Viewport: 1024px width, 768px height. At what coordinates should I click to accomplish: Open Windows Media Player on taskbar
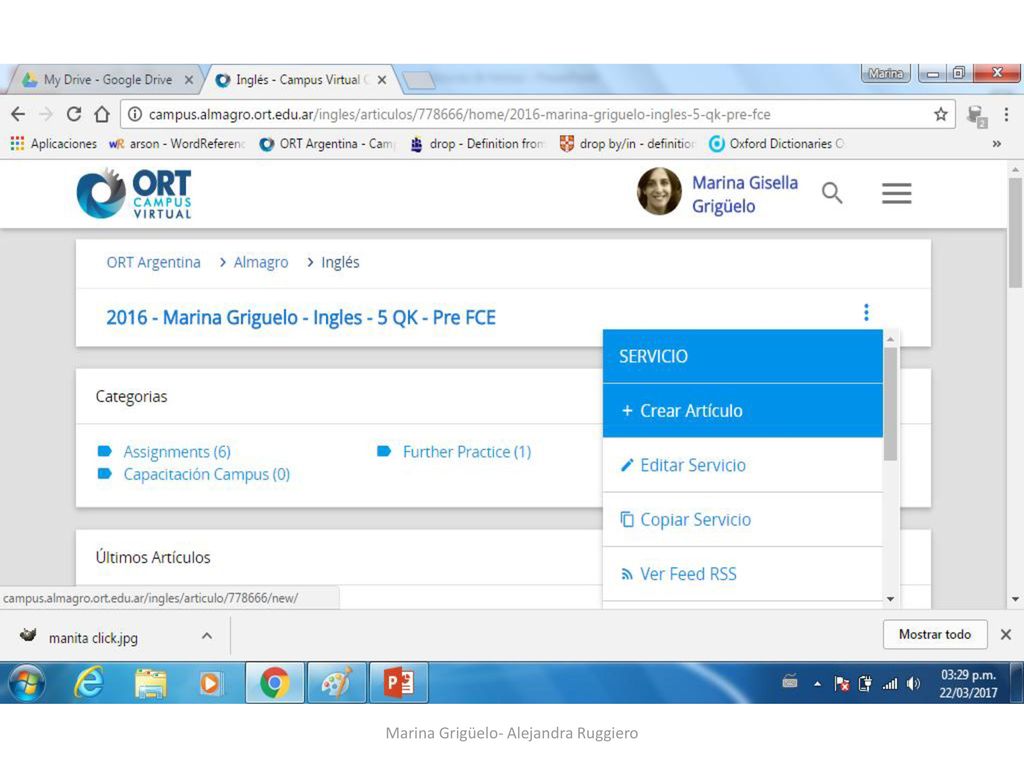point(210,682)
